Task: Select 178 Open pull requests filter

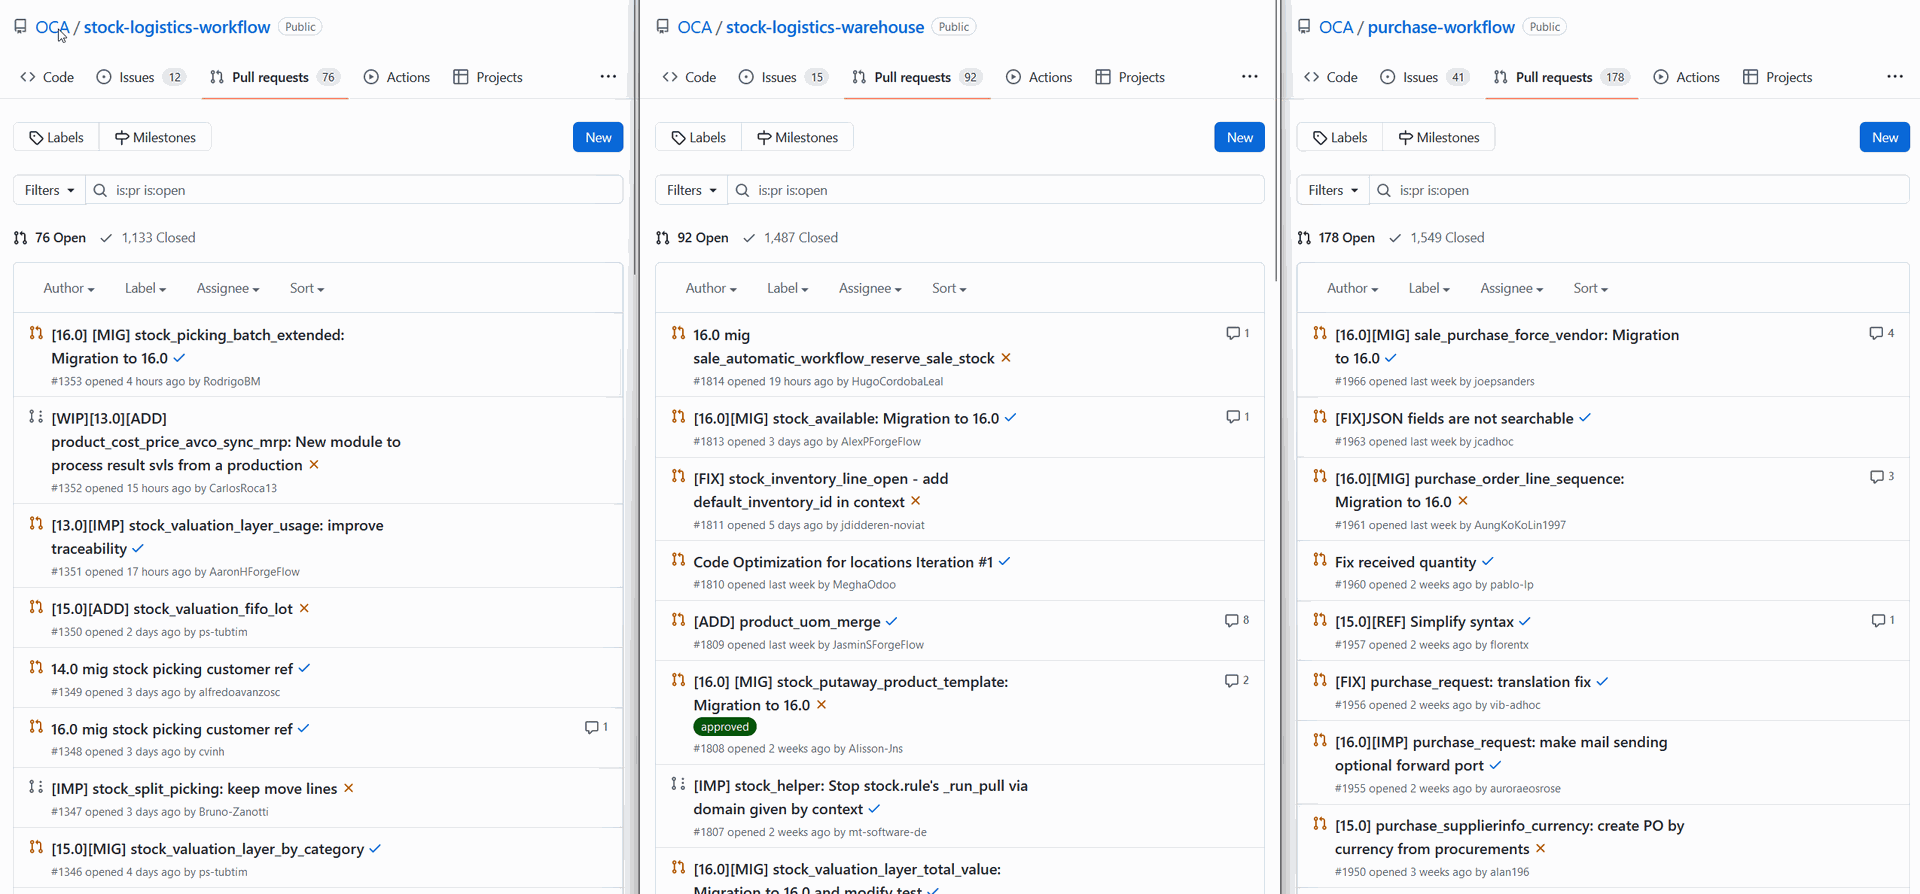Action: click(x=1336, y=238)
